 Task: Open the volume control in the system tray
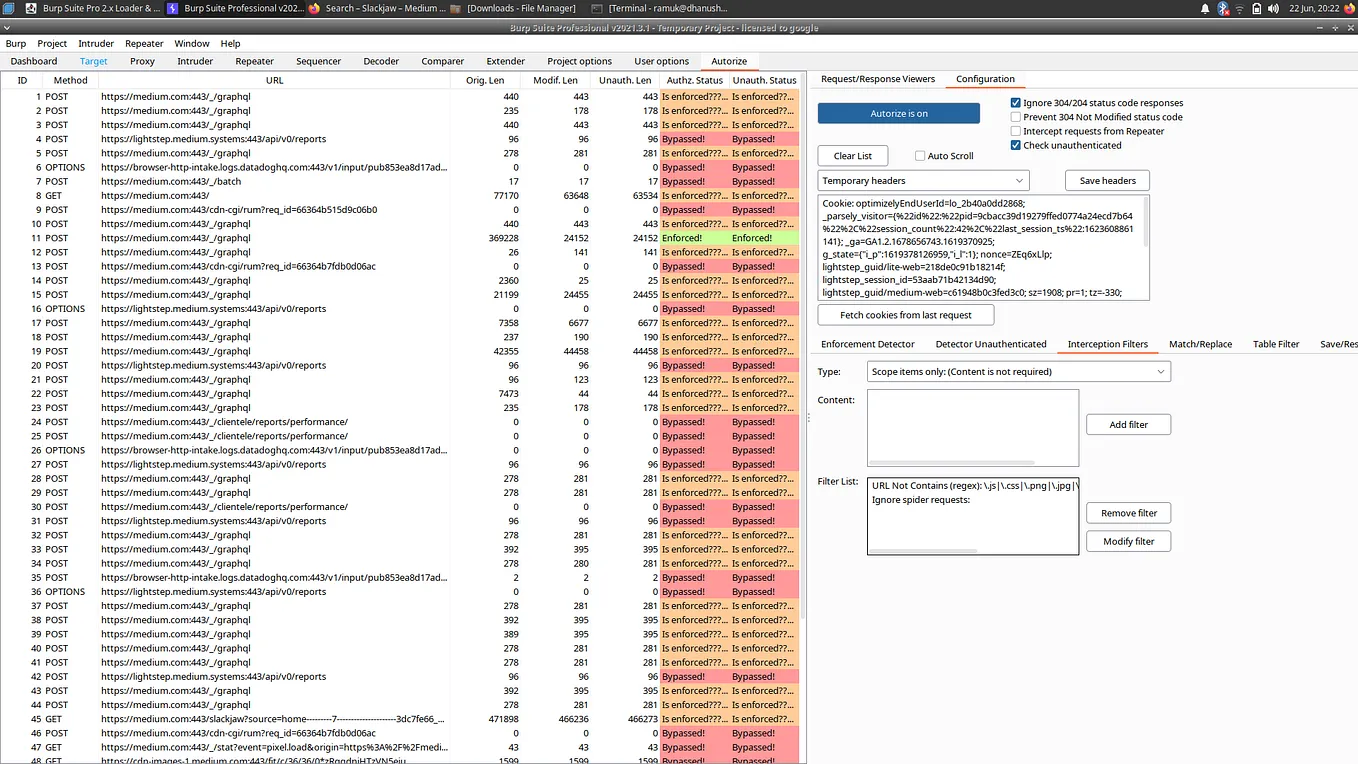(x=1273, y=8)
